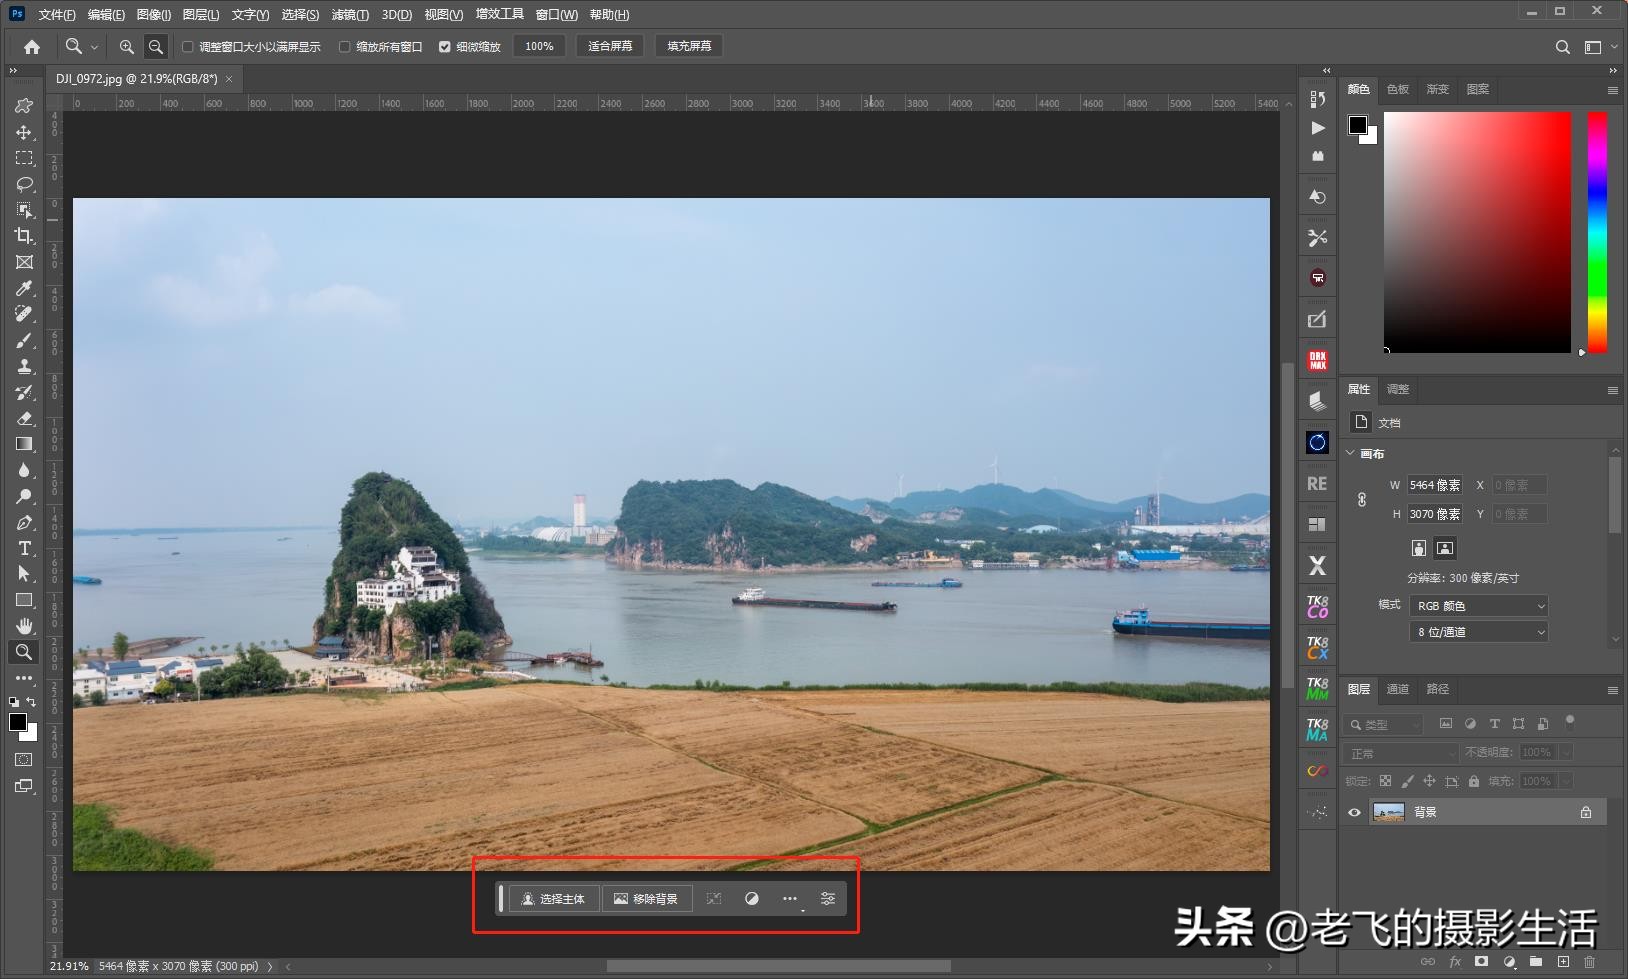Viewport: 1628px width, 979px height.
Task: Click the W width value field
Action: coord(1437,485)
